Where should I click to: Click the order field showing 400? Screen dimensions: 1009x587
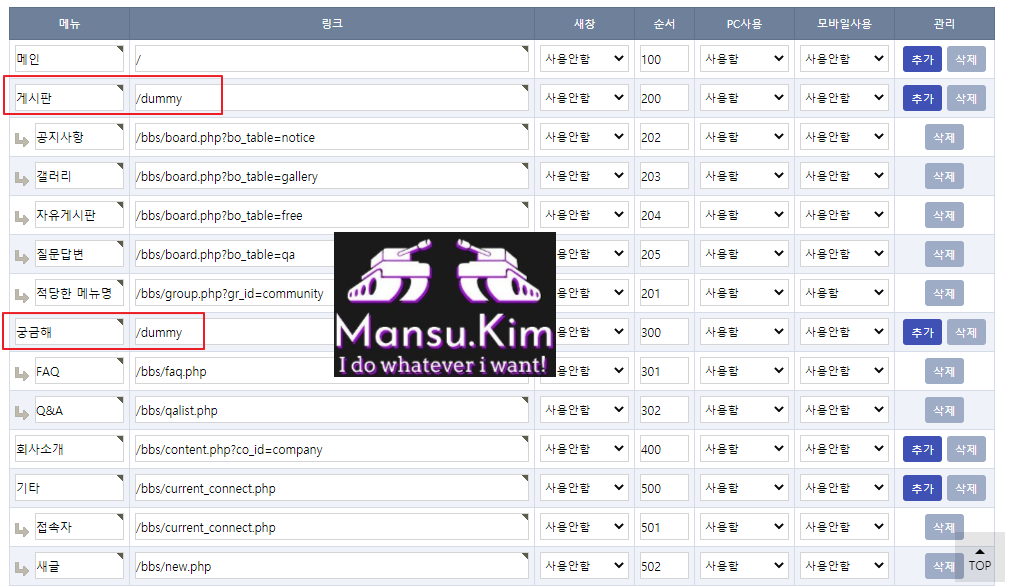click(x=664, y=449)
